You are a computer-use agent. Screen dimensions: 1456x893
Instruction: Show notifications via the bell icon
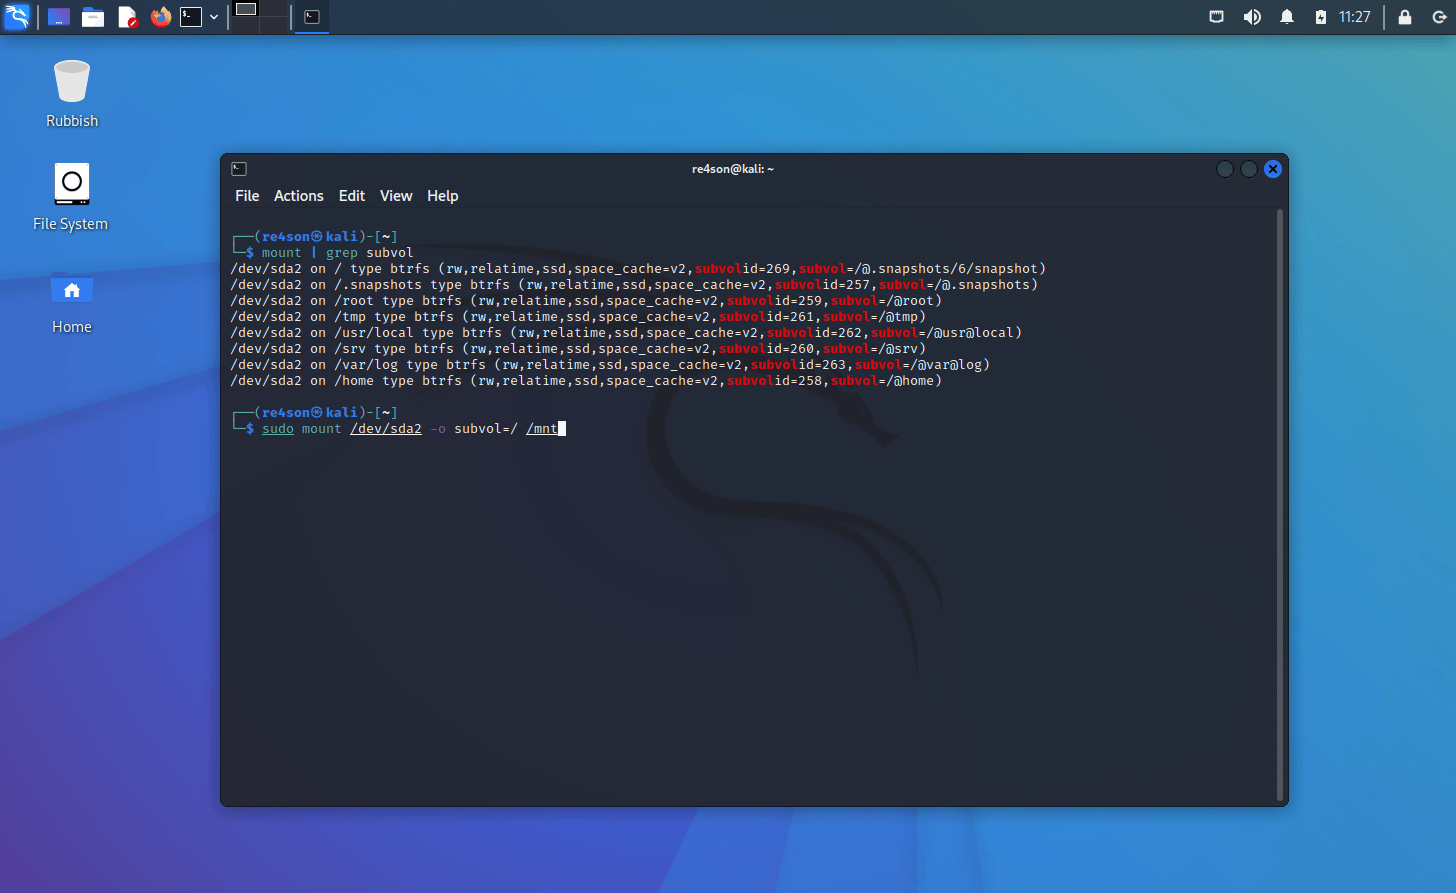click(1287, 17)
